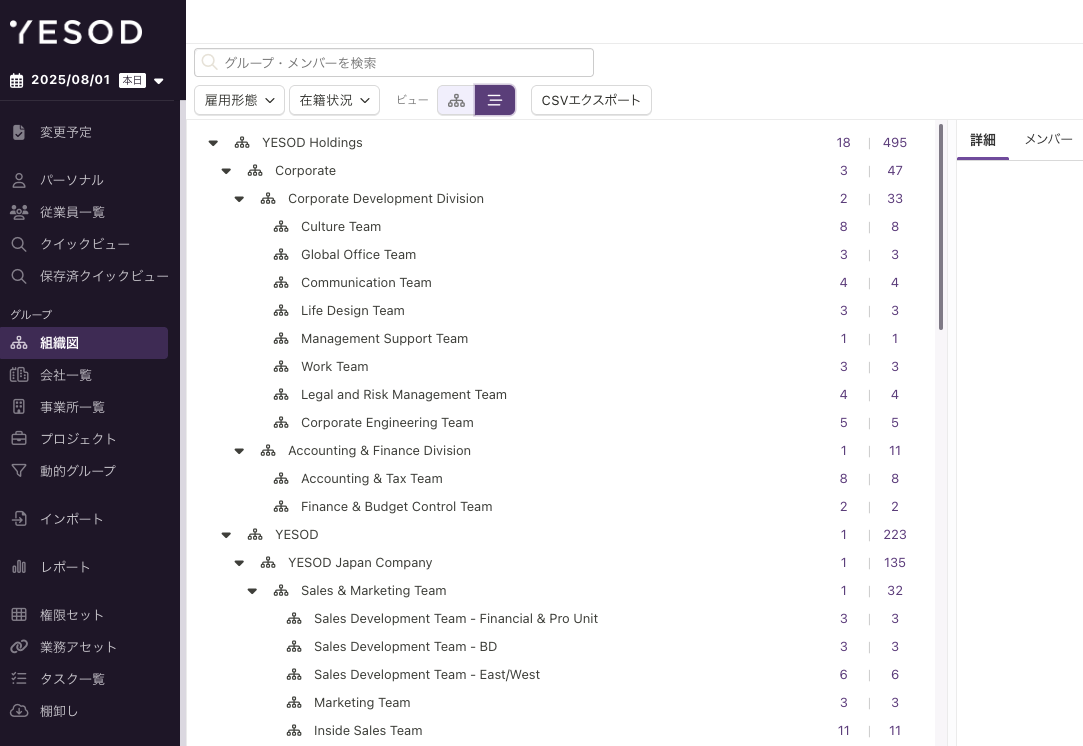This screenshot has height=746, width=1083.
Task: Select Finance & Budget Control Team
Action: (x=561, y=507)
